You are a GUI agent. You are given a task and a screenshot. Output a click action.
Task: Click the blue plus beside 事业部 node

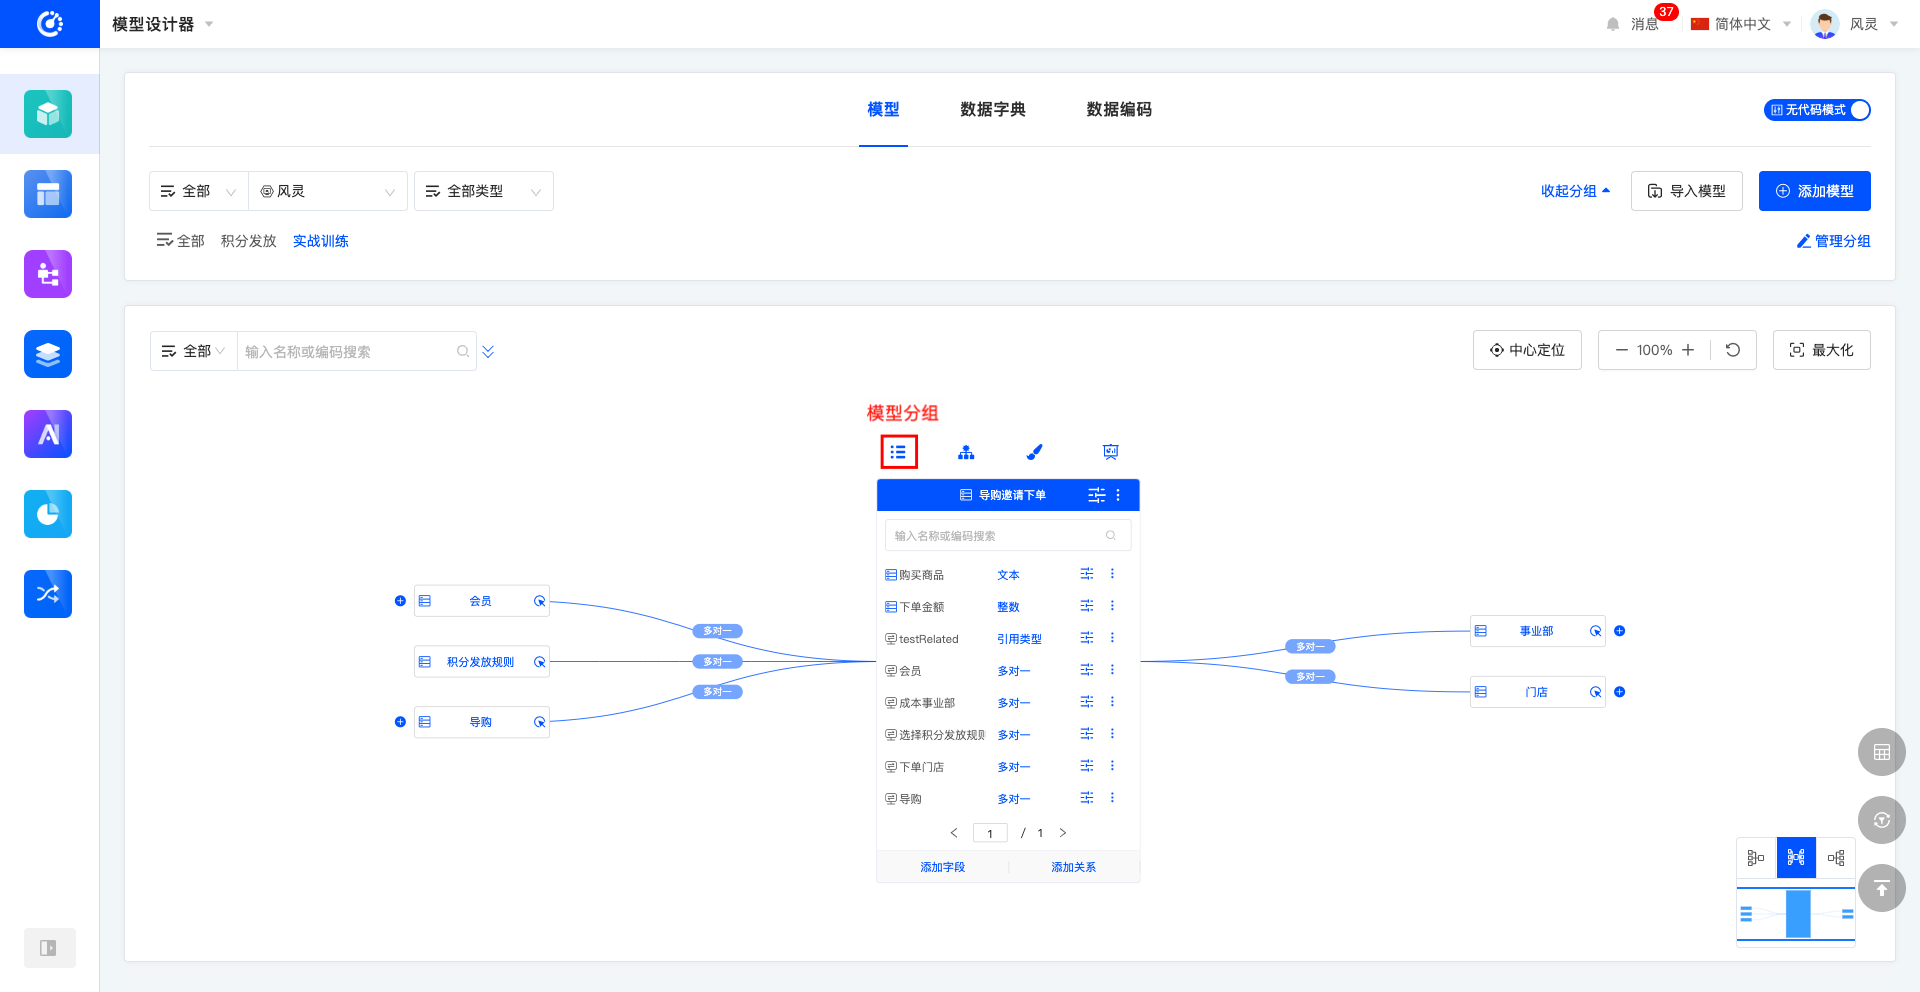click(1620, 631)
